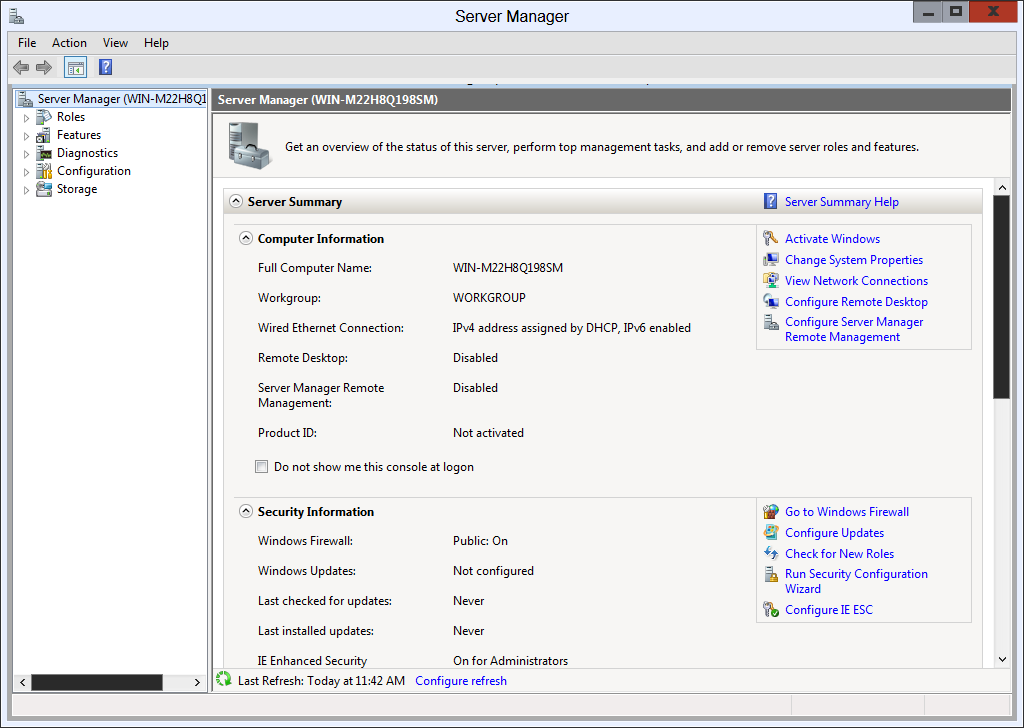Open the View menu

tap(115, 43)
